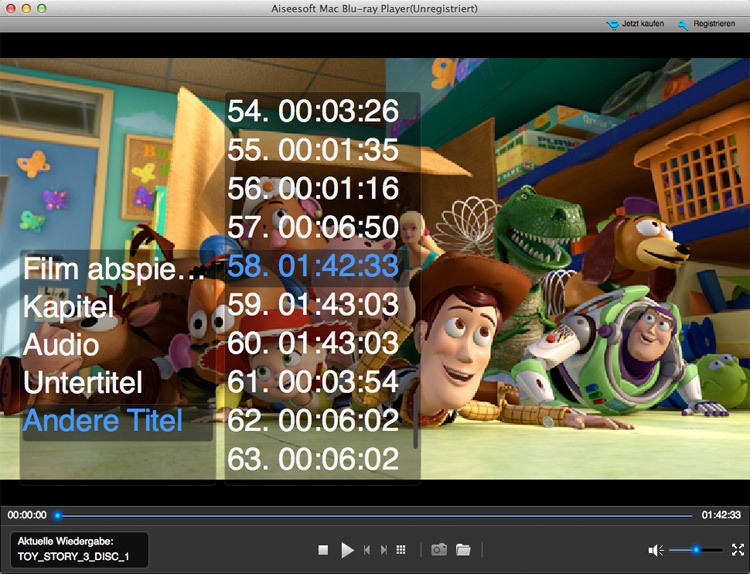The image size is (750, 574).
Task: Enter fullscreen with expand arrows icon
Action: 738,550
